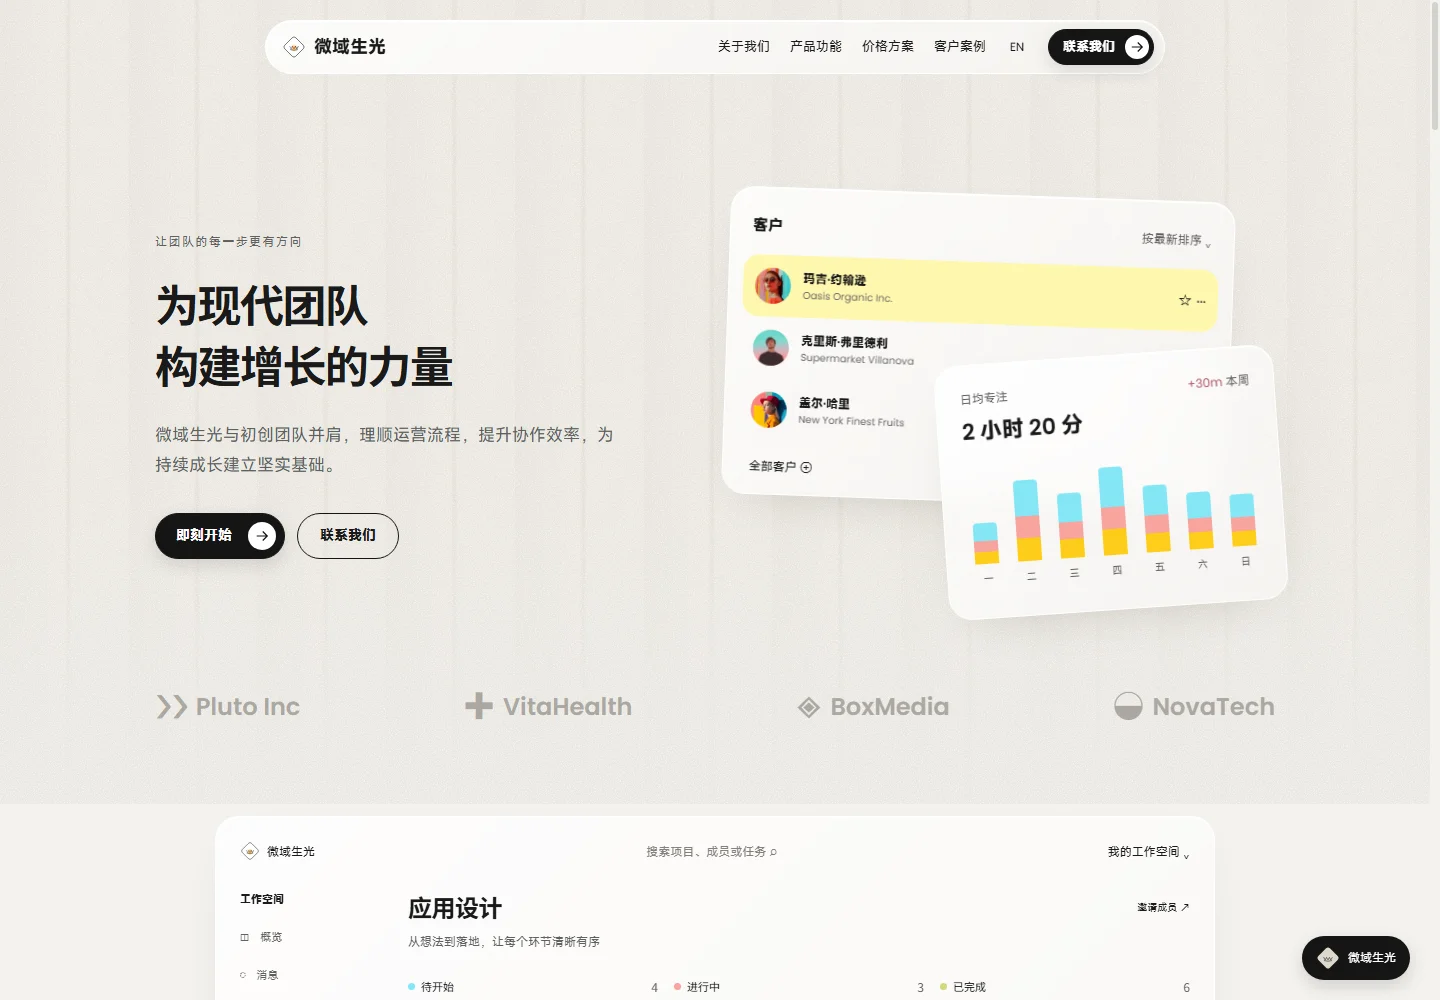
Task: Open 关于我们 in the navigation bar
Action: tap(744, 47)
